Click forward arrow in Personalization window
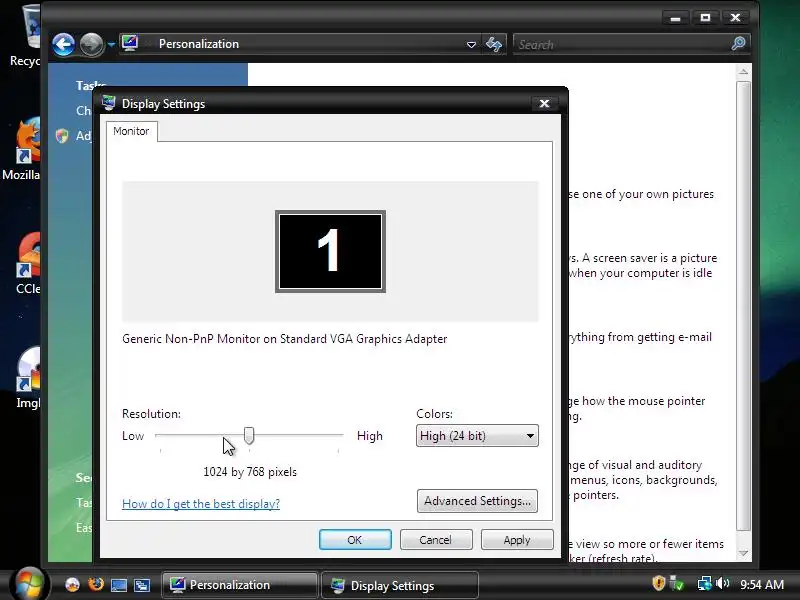 [91, 44]
